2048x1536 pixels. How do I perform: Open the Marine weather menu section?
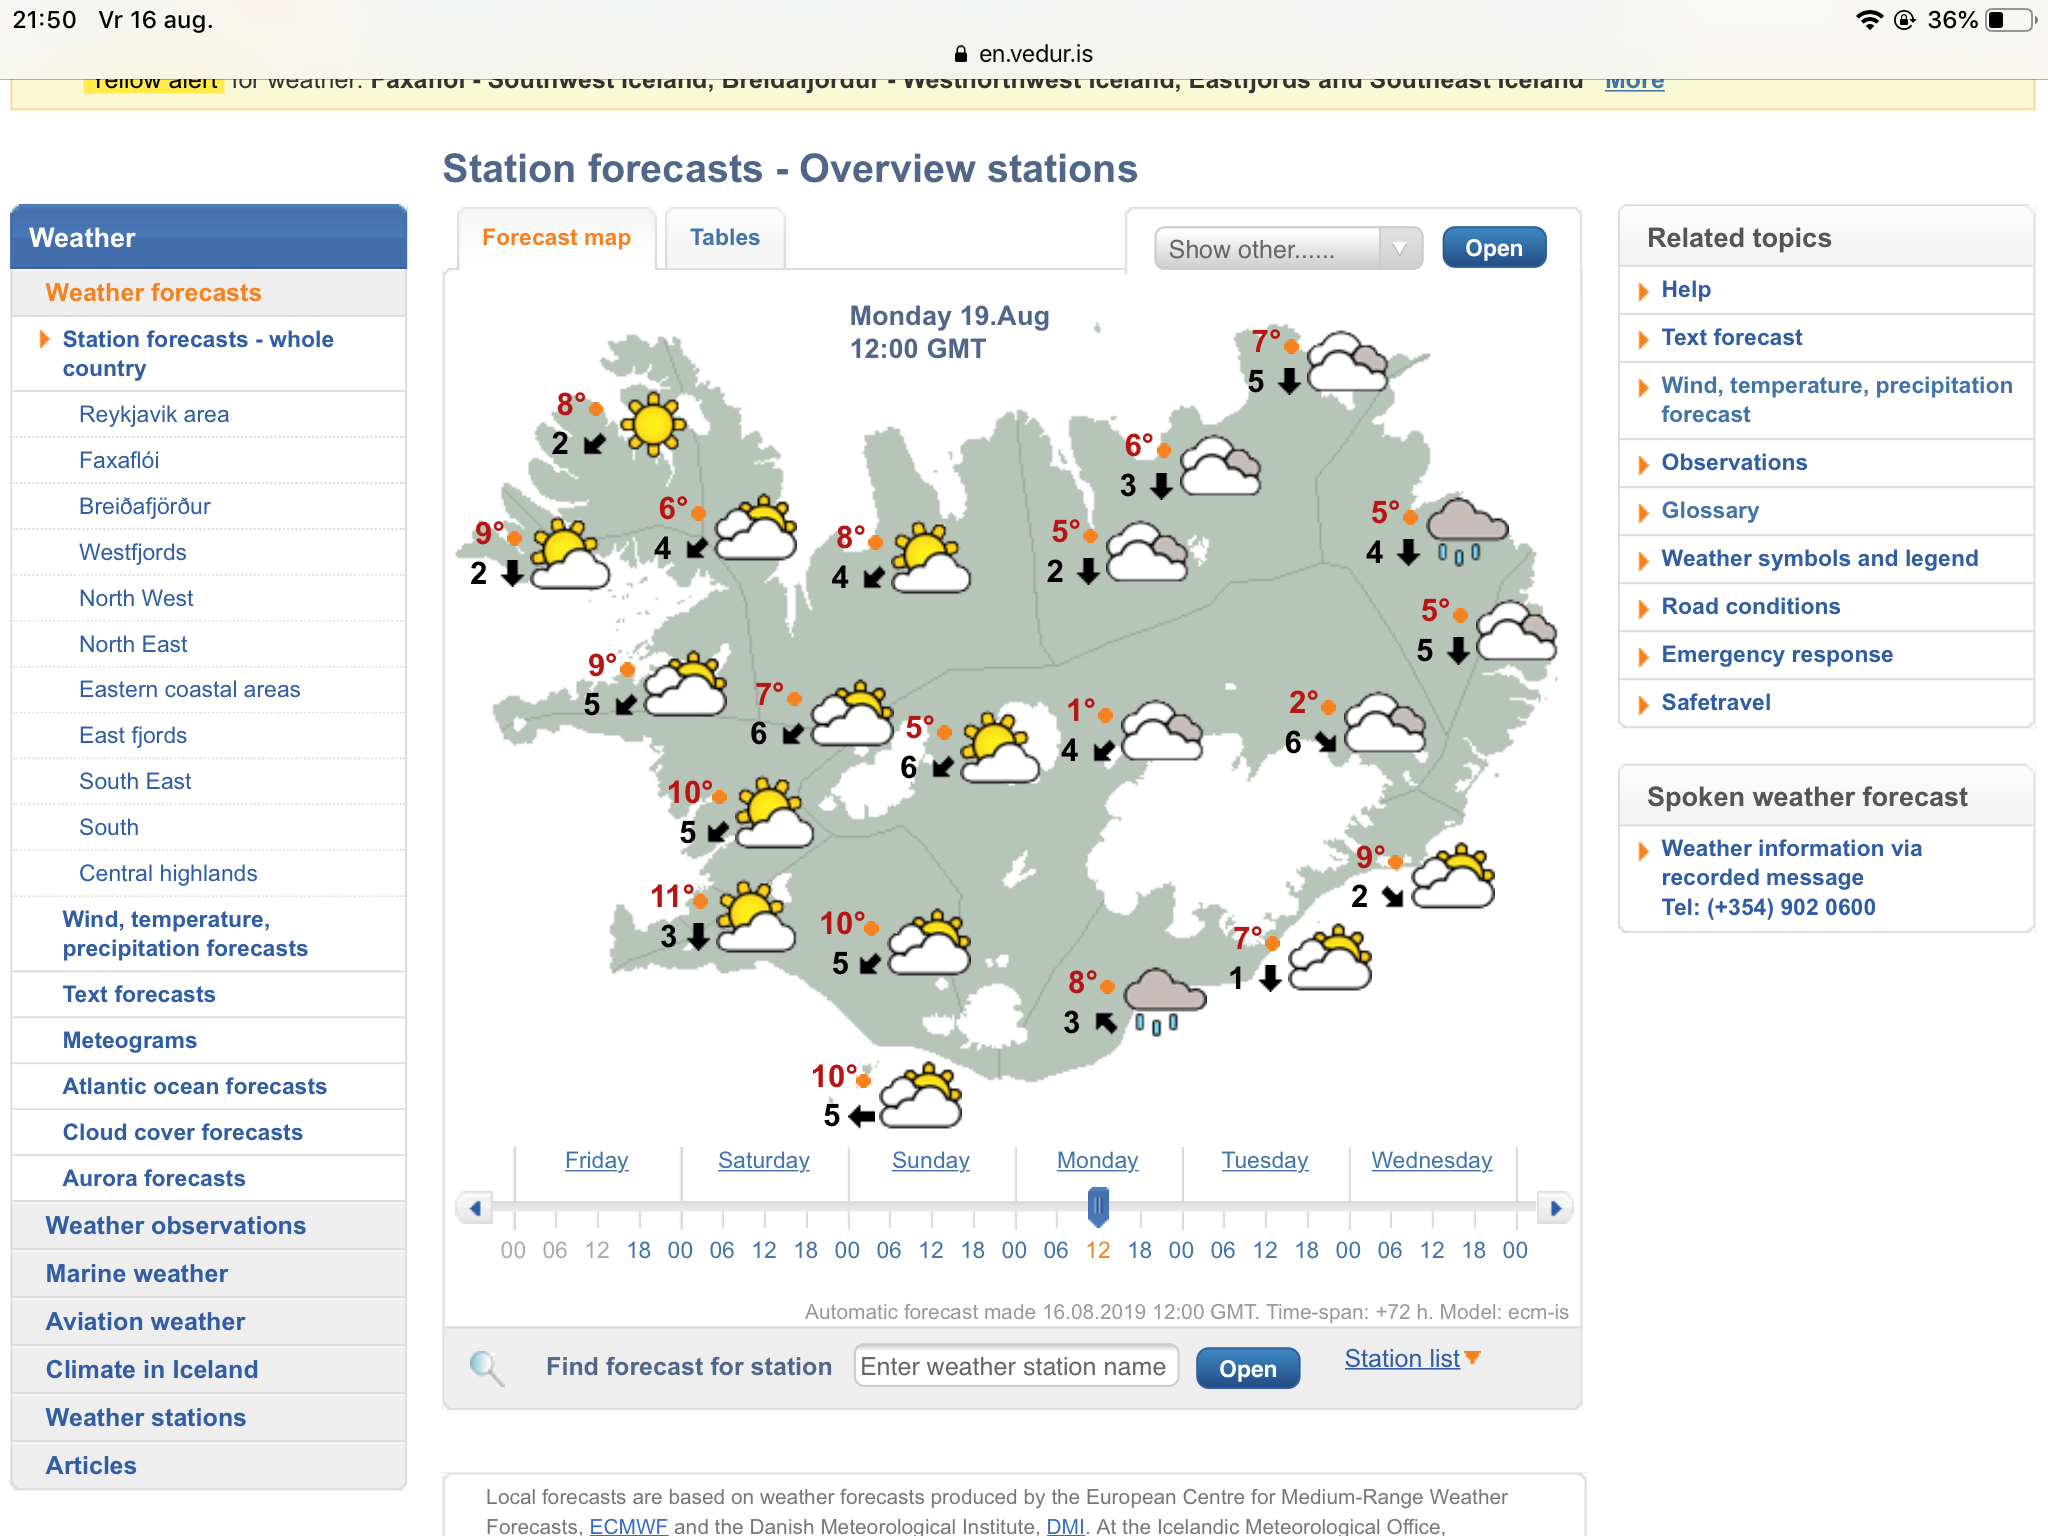coord(137,1274)
